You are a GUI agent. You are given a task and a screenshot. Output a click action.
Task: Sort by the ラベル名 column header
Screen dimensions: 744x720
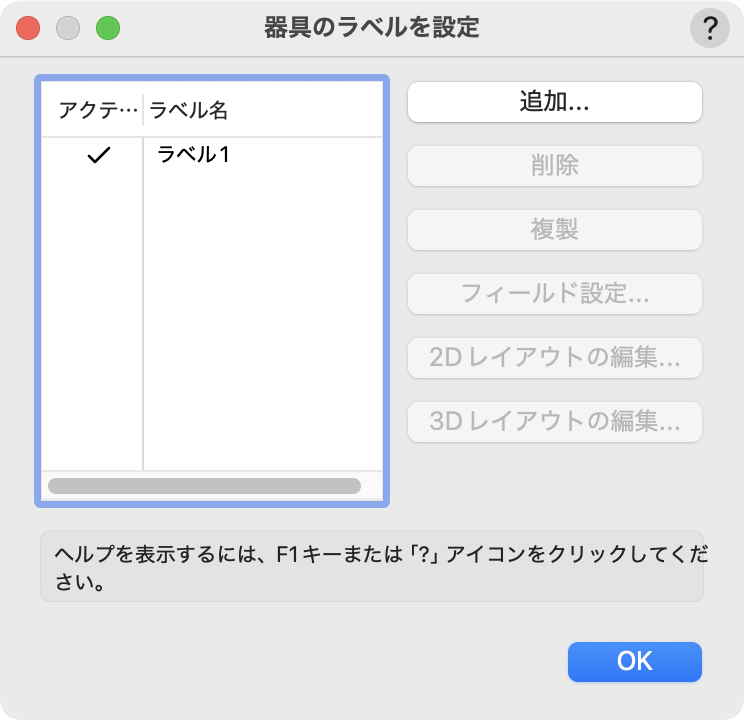262,110
